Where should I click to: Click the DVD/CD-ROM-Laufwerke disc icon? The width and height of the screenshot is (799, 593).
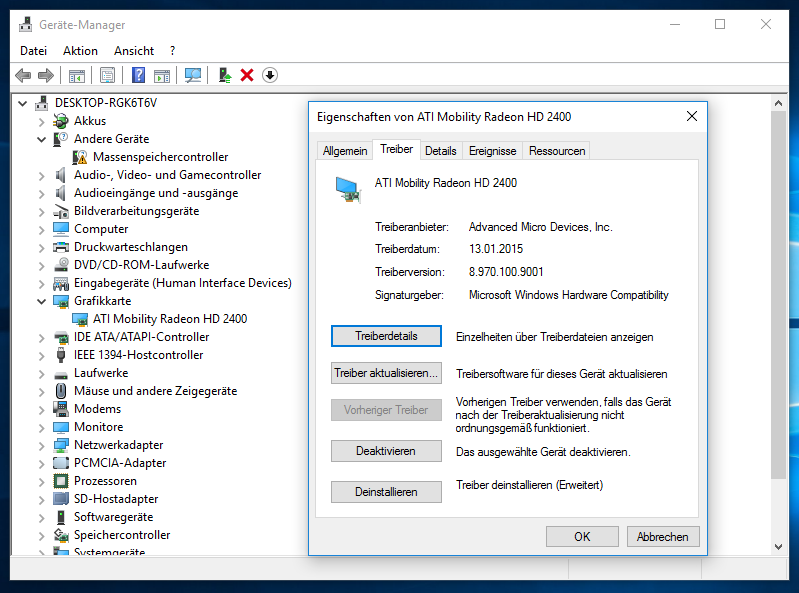(x=61, y=265)
